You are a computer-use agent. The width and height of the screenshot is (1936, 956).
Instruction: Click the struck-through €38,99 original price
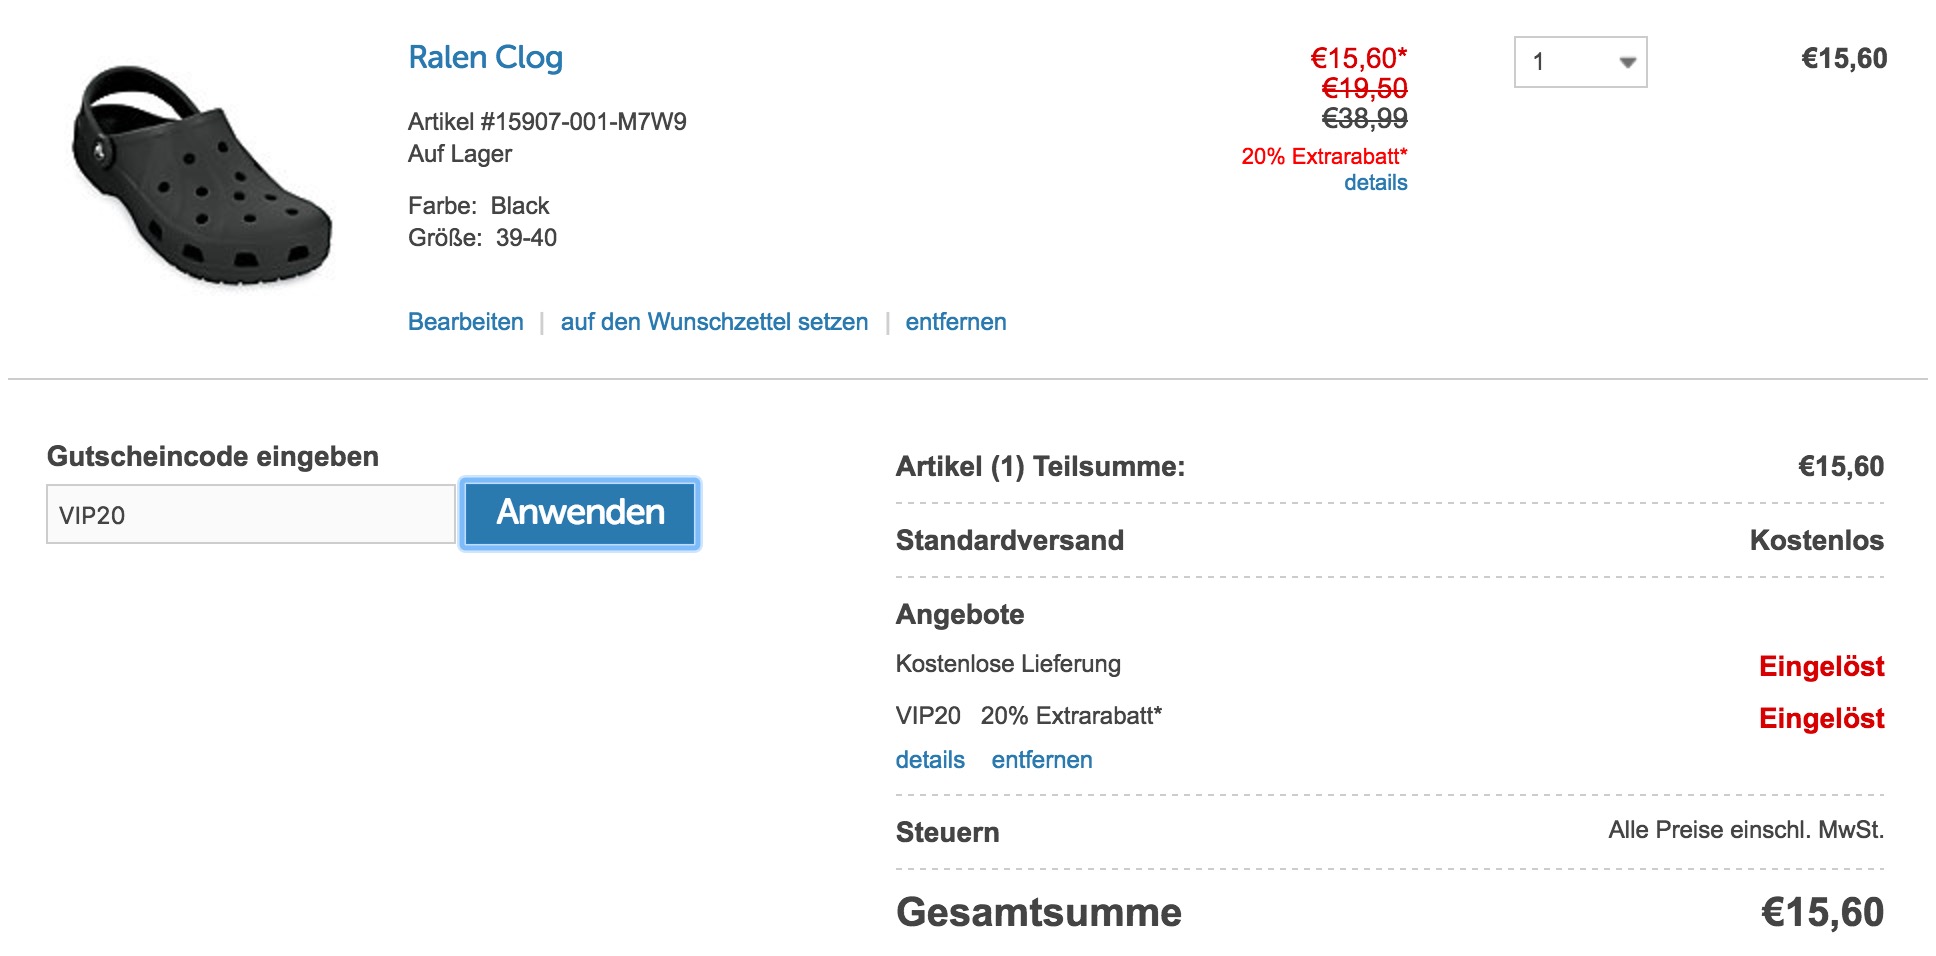pos(1364,119)
